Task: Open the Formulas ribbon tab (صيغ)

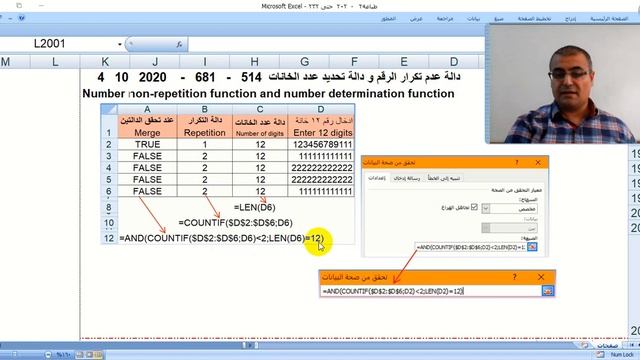Action: pyautogui.click(x=499, y=19)
